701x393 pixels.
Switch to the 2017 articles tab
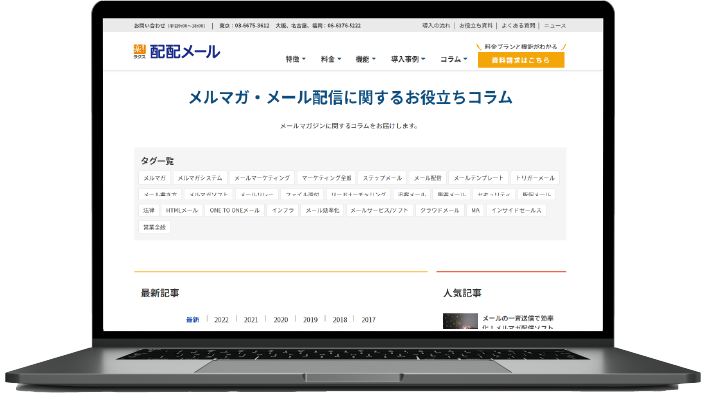tap(368, 320)
